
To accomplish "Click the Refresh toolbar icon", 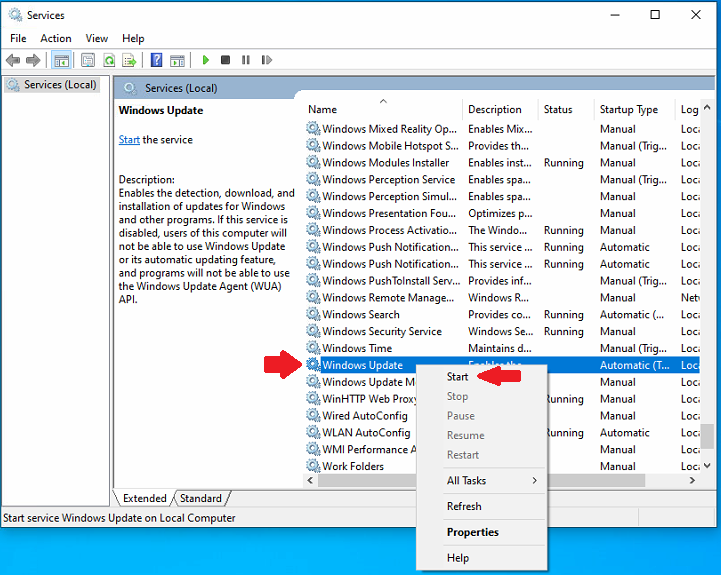I will (109, 60).
